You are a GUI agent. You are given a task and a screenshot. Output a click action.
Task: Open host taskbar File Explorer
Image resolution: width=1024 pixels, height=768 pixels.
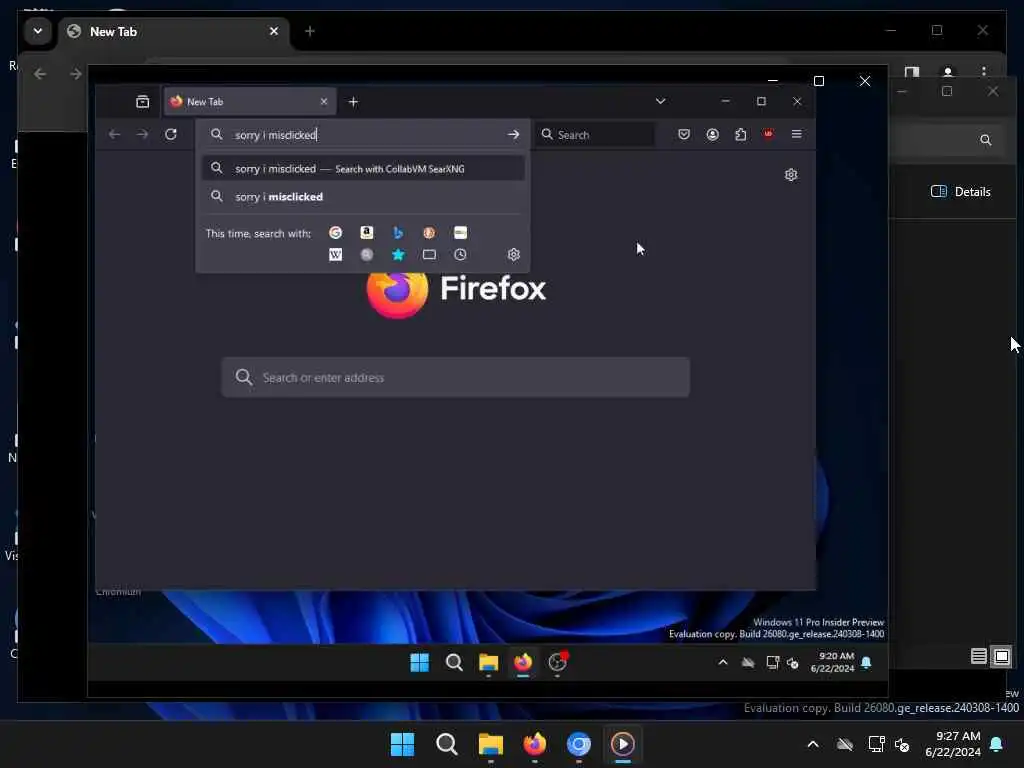(490, 744)
